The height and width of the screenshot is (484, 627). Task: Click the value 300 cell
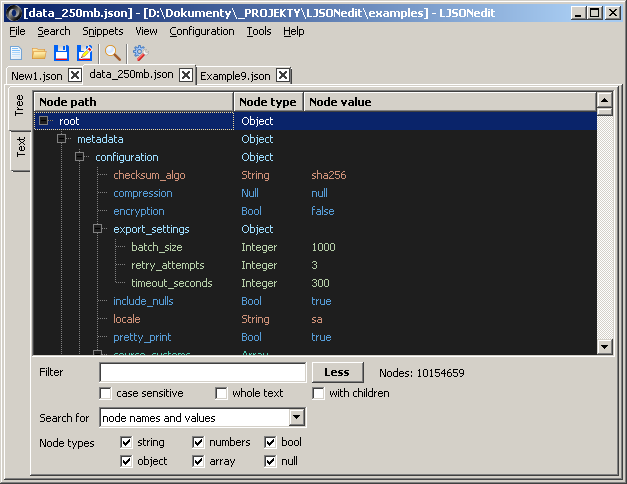[320, 283]
